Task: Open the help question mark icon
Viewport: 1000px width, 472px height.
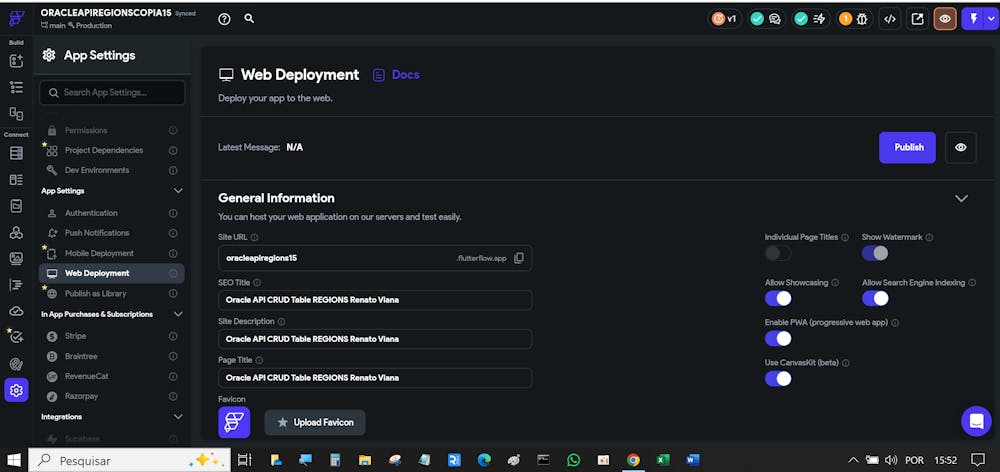Action: (224, 18)
